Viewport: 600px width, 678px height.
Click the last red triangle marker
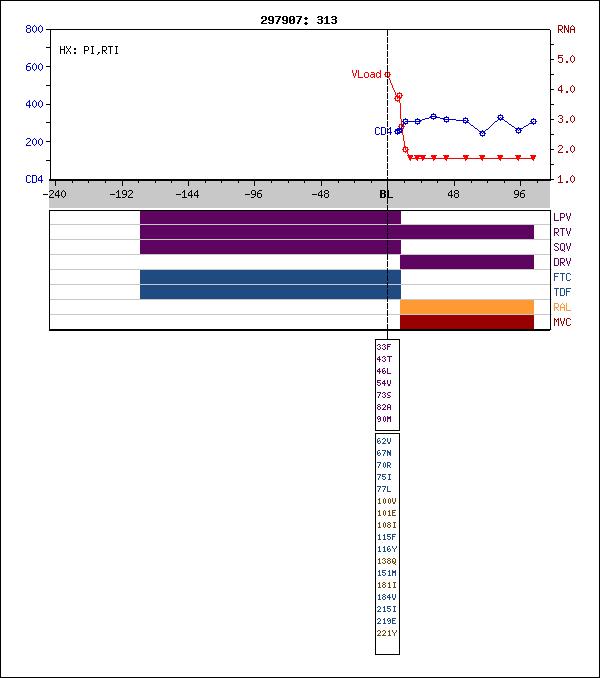coord(533,158)
